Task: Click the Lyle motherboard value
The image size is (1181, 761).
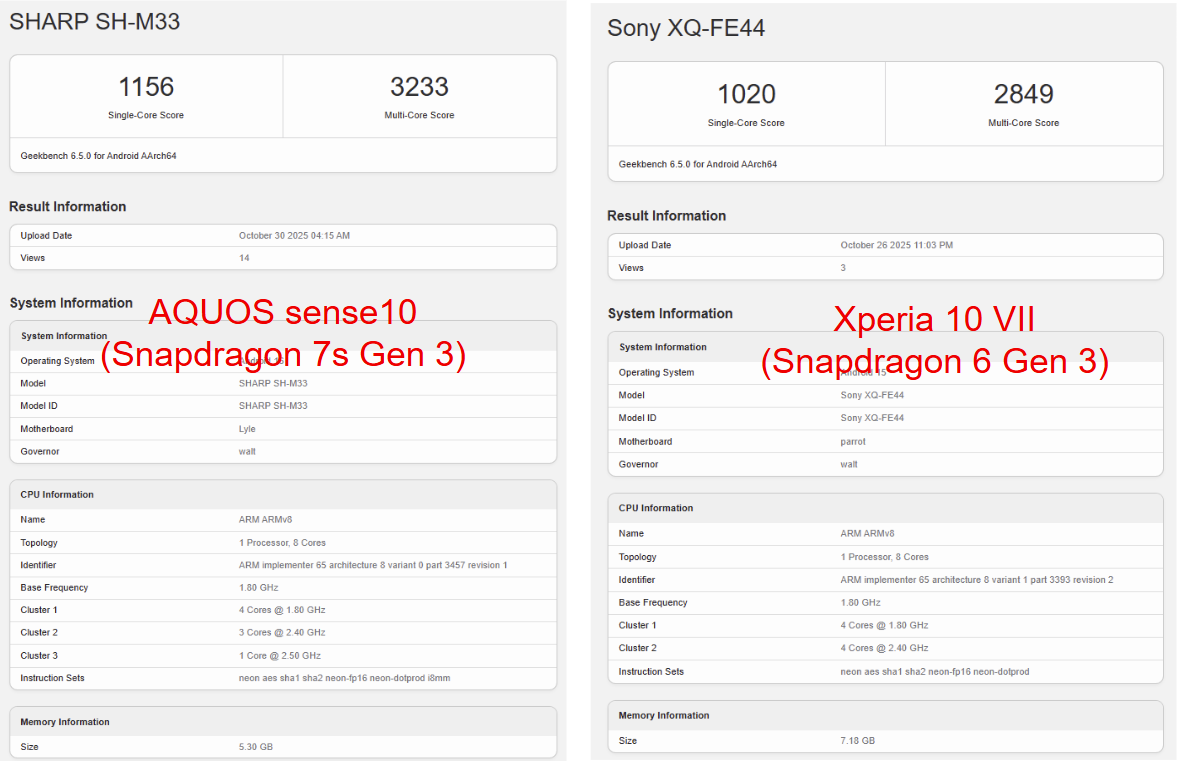Action: 247,429
